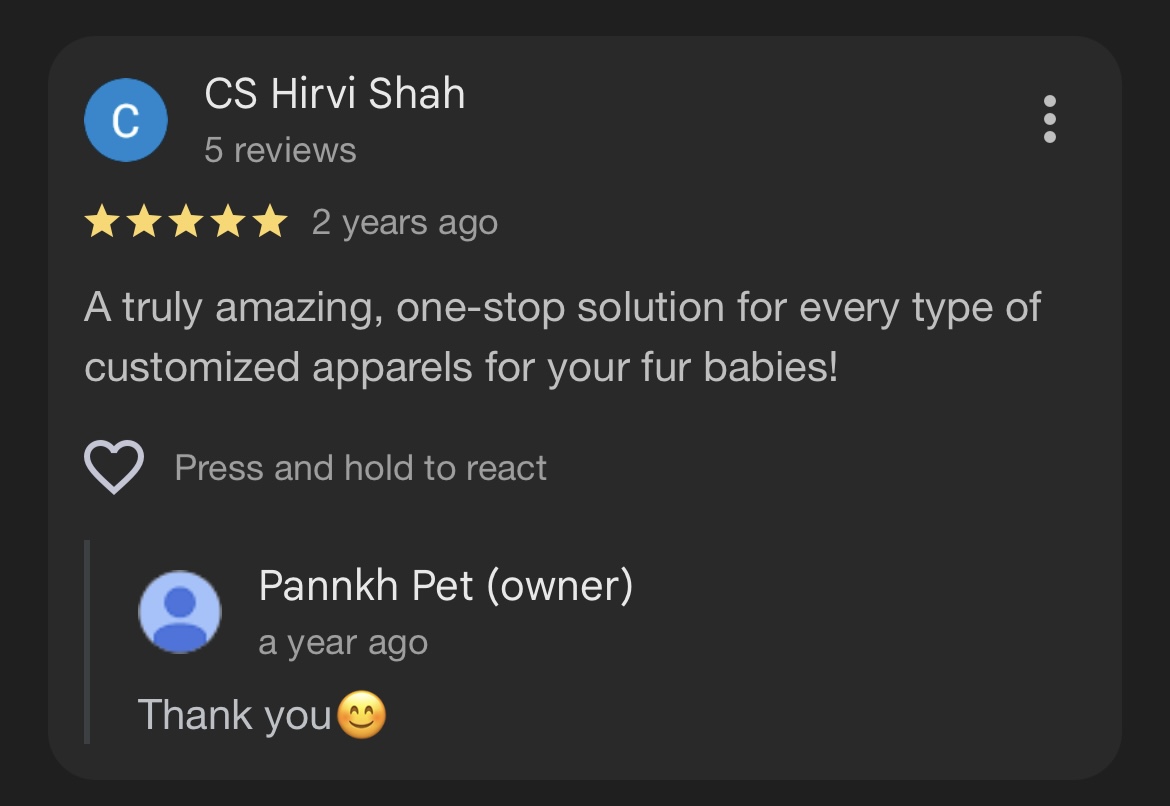
Task: Click the Press and hold to react label
Action: 360,469
